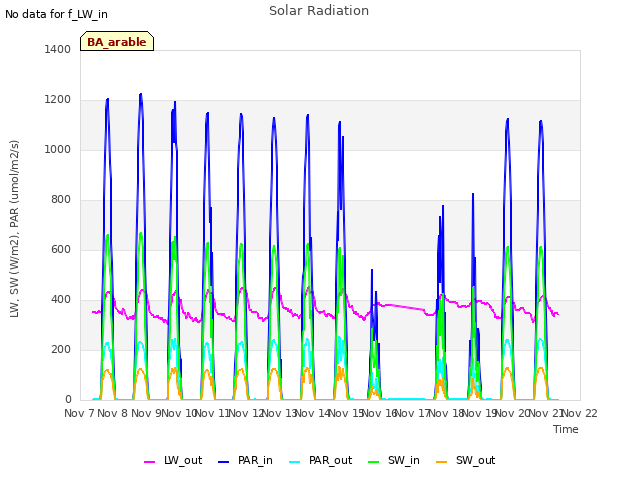Click the 'No data for f_LW_in' message
This screenshot has width=640, height=480.
point(56,14)
